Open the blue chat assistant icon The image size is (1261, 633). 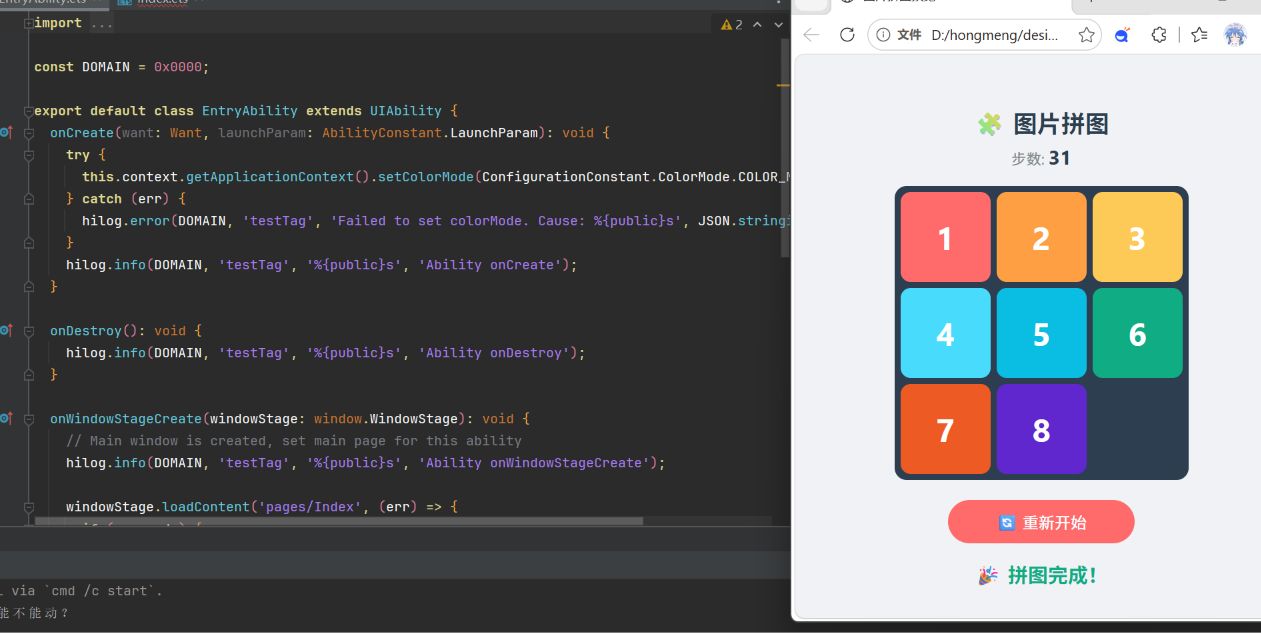(x=1122, y=35)
